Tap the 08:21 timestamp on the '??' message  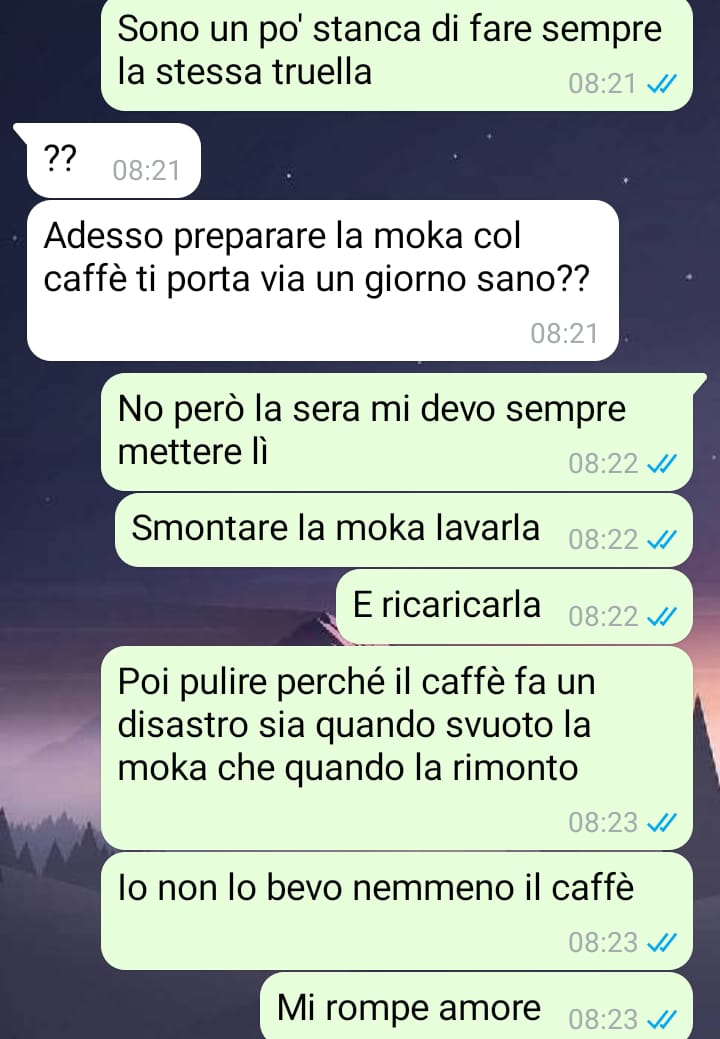[146, 171]
